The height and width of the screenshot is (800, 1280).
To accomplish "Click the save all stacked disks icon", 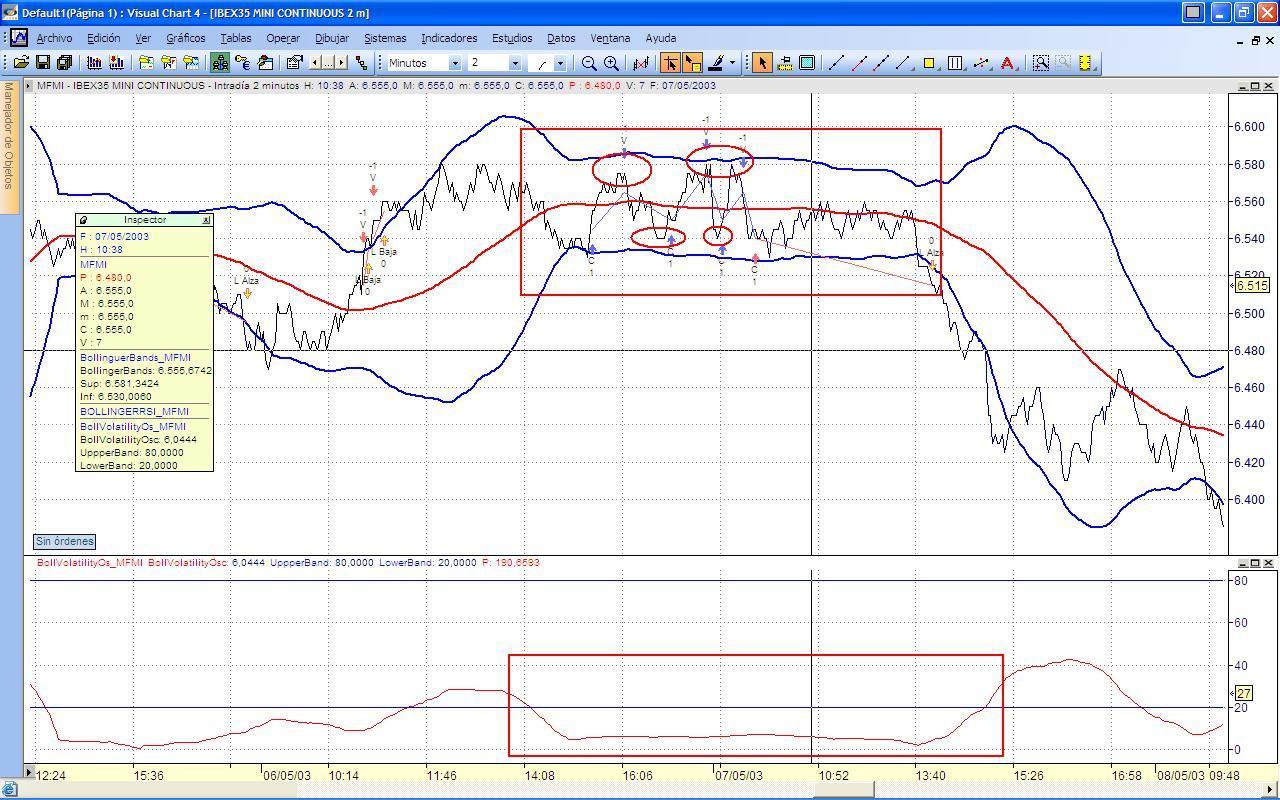I will point(64,63).
